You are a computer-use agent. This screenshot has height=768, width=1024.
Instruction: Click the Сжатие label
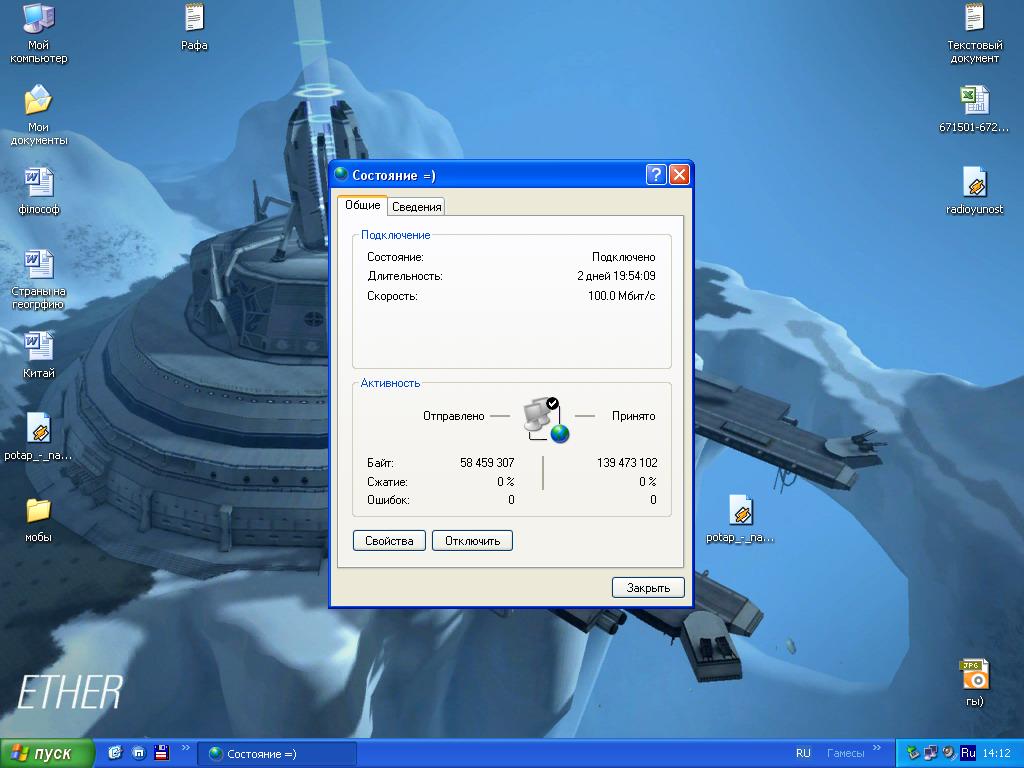[x=387, y=482]
